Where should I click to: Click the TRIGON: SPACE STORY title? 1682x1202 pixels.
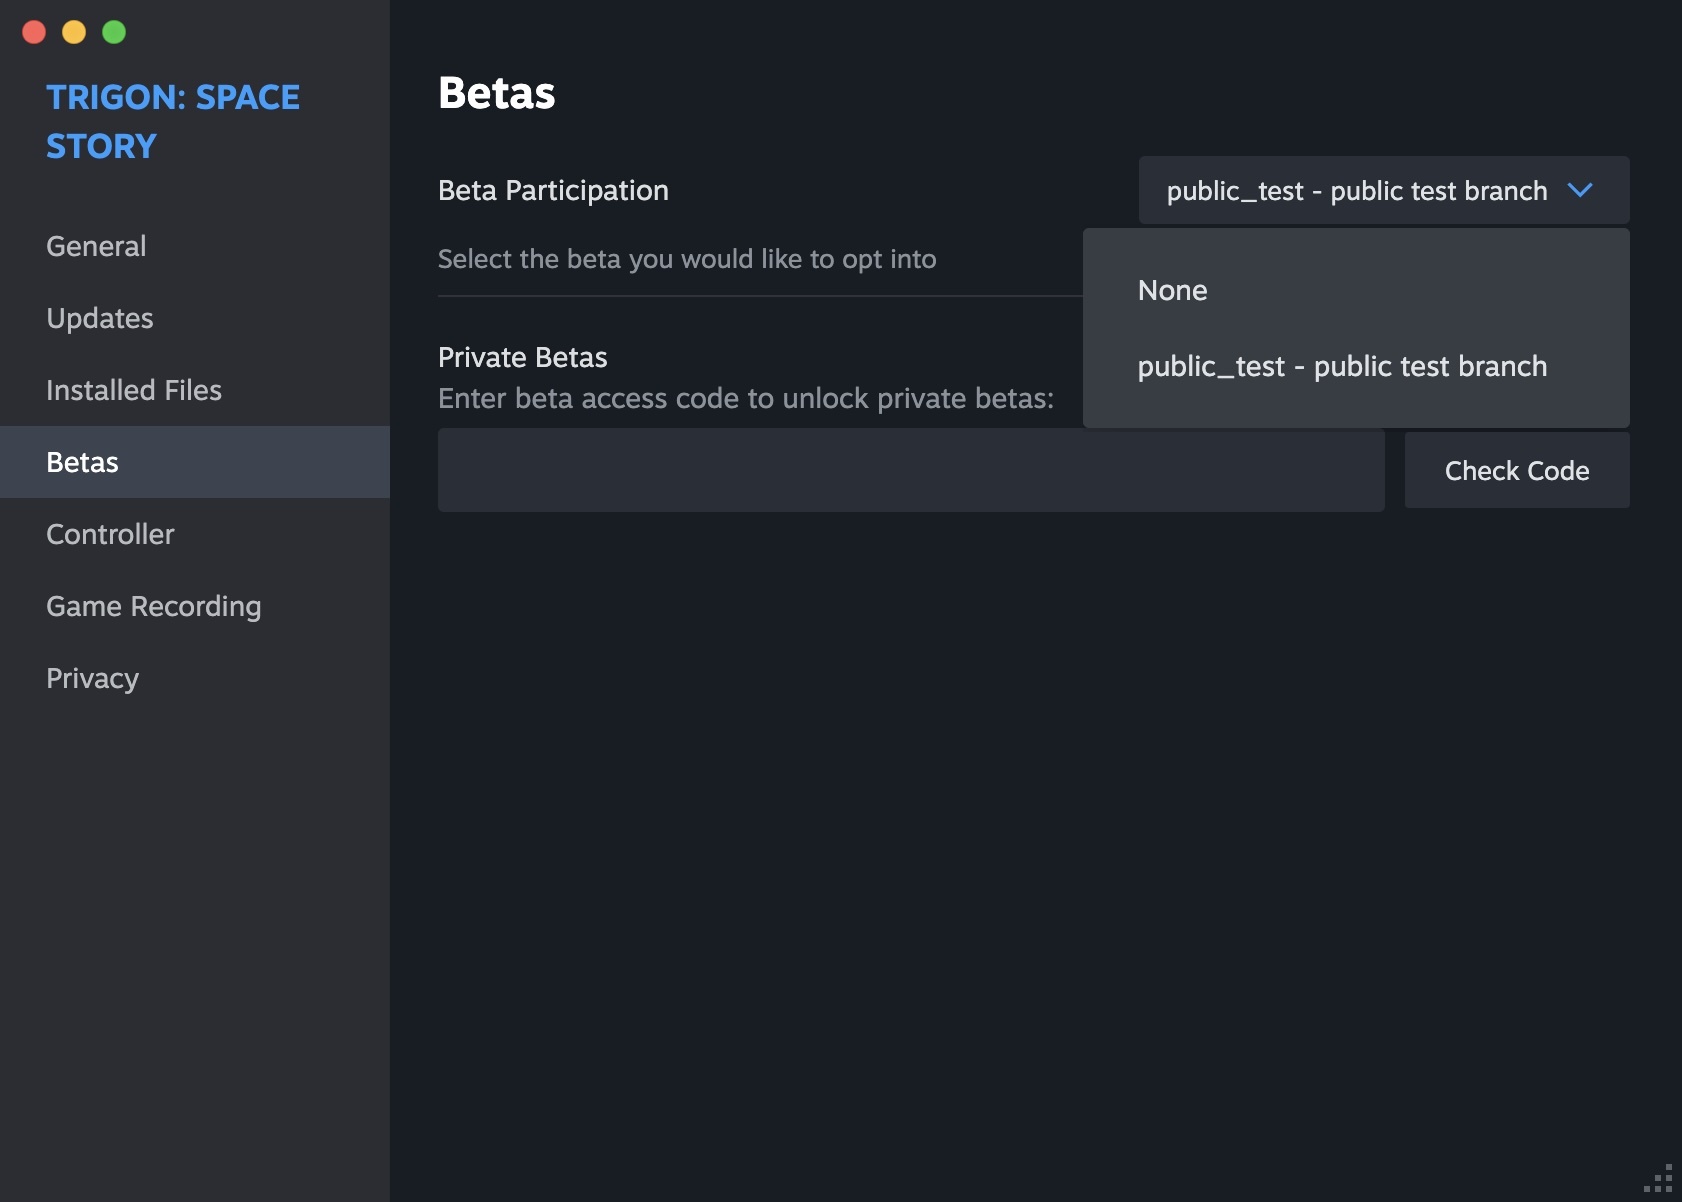172,121
